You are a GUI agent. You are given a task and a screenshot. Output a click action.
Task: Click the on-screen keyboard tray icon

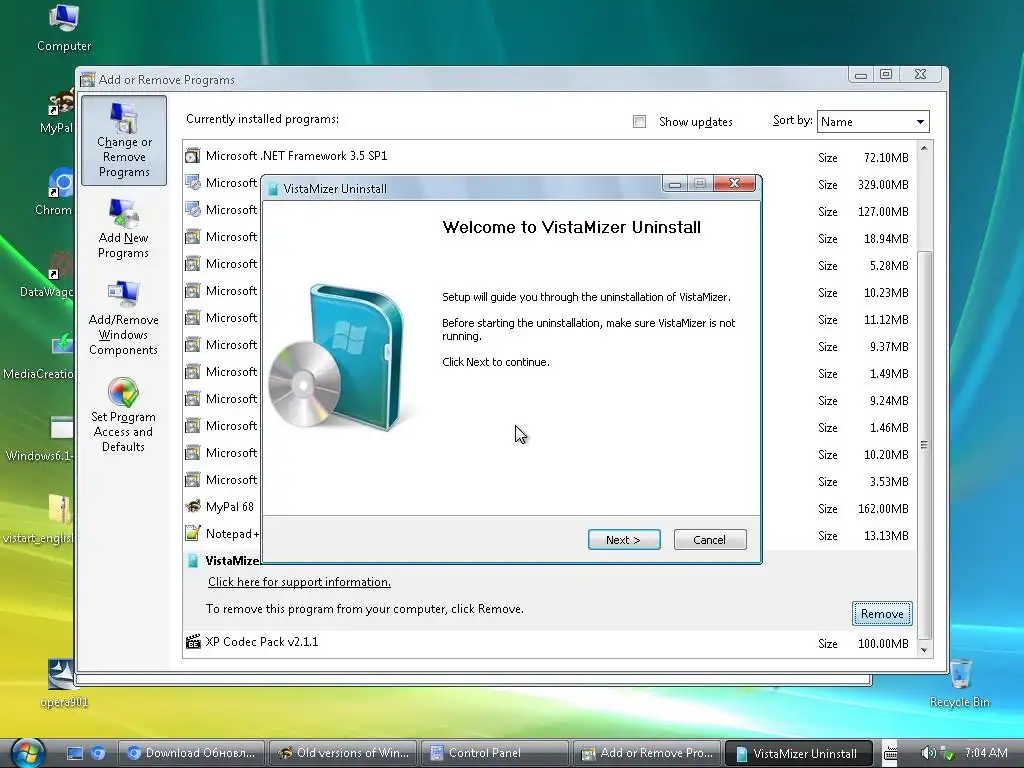tap(890, 753)
